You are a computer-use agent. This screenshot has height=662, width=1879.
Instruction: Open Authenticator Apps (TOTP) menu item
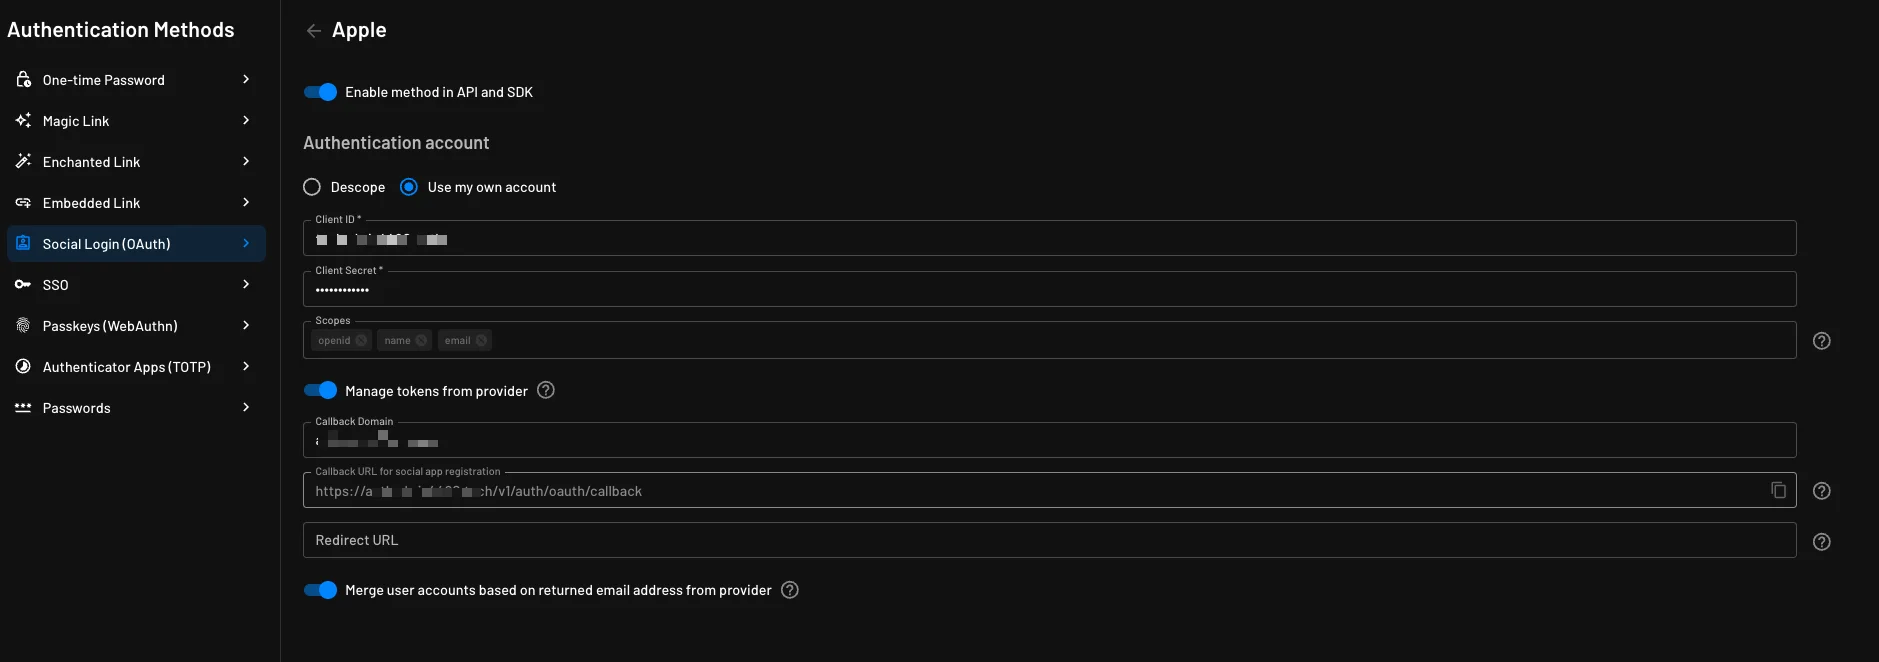point(126,367)
